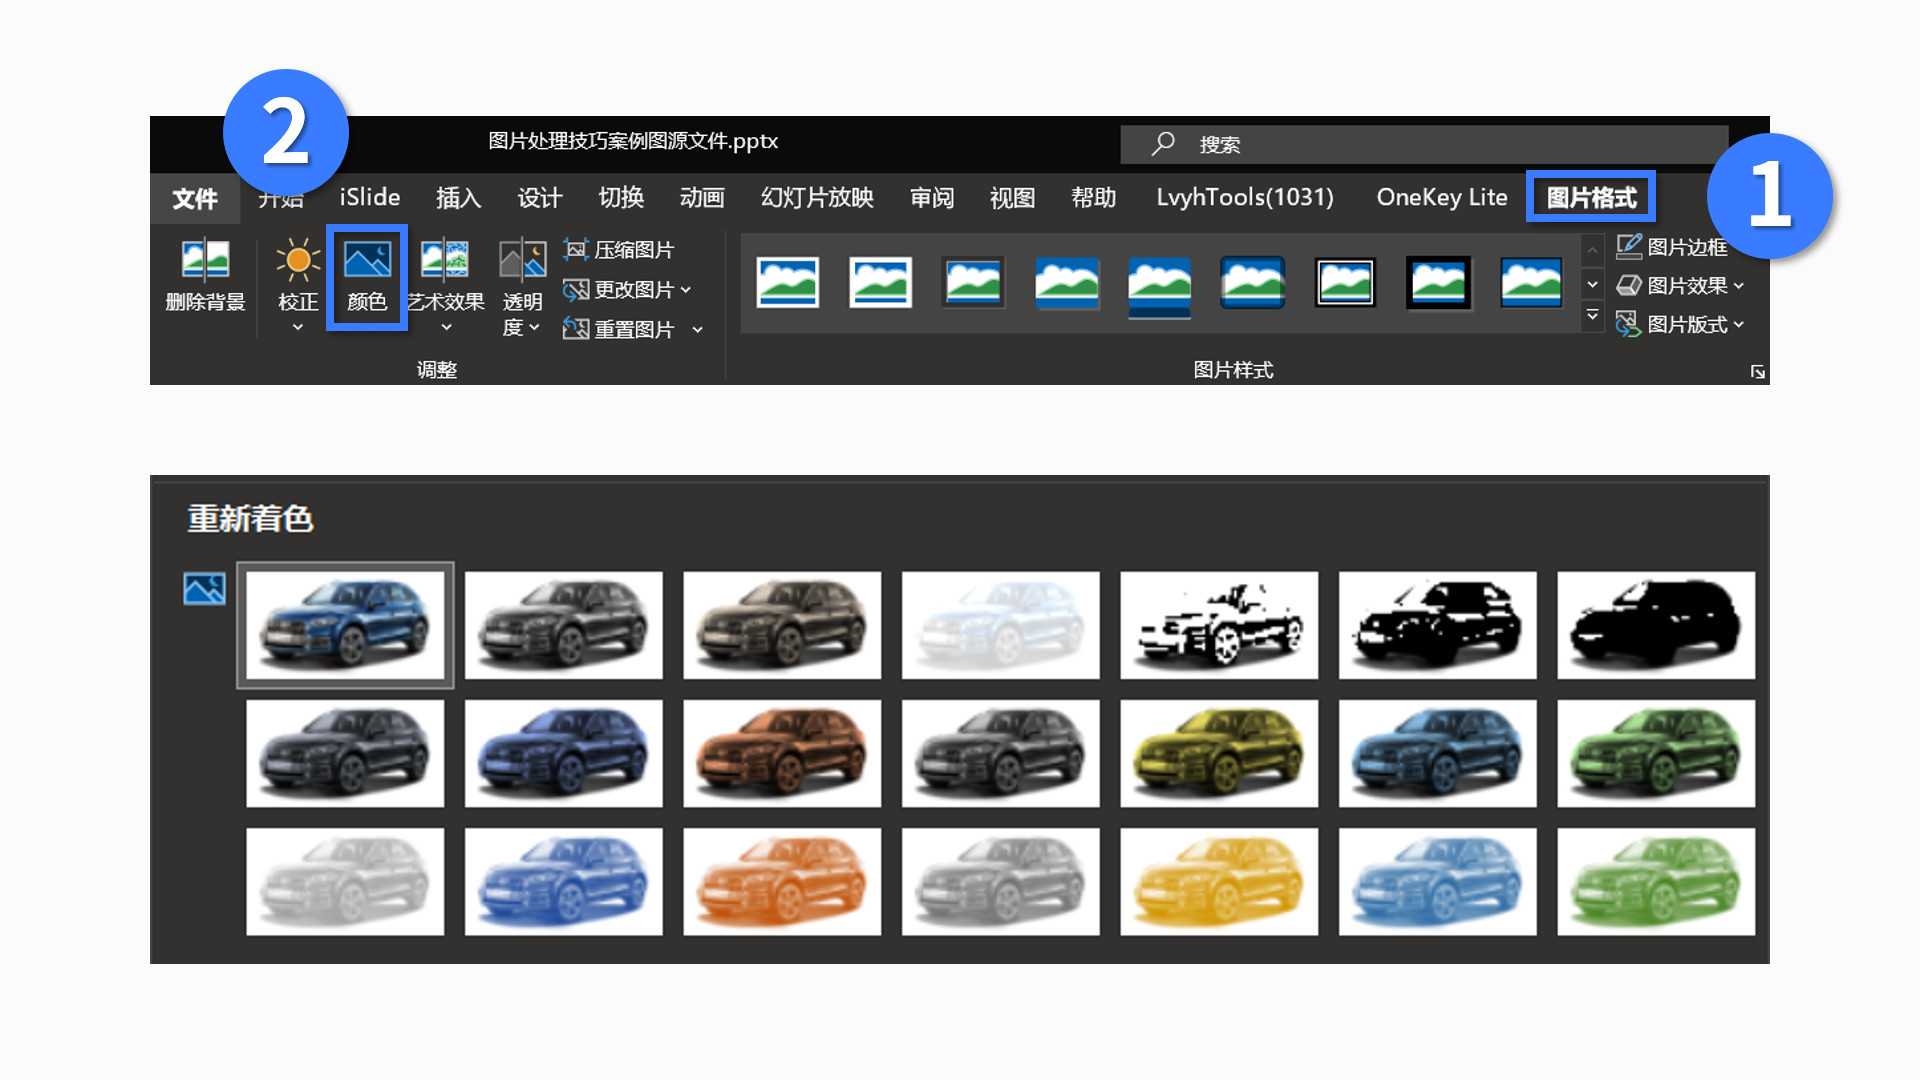The width and height of the screenshot is (1920, 1080).
Task: Select the light orange recolor car swatch
Action: click(782, 881)
